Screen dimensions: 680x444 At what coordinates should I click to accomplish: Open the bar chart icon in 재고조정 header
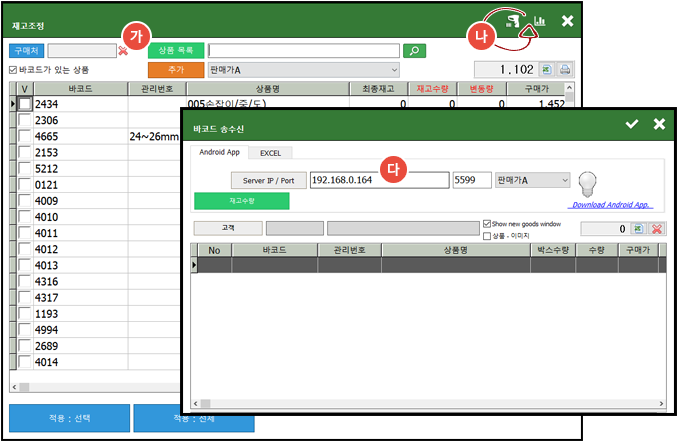[539, 21]
